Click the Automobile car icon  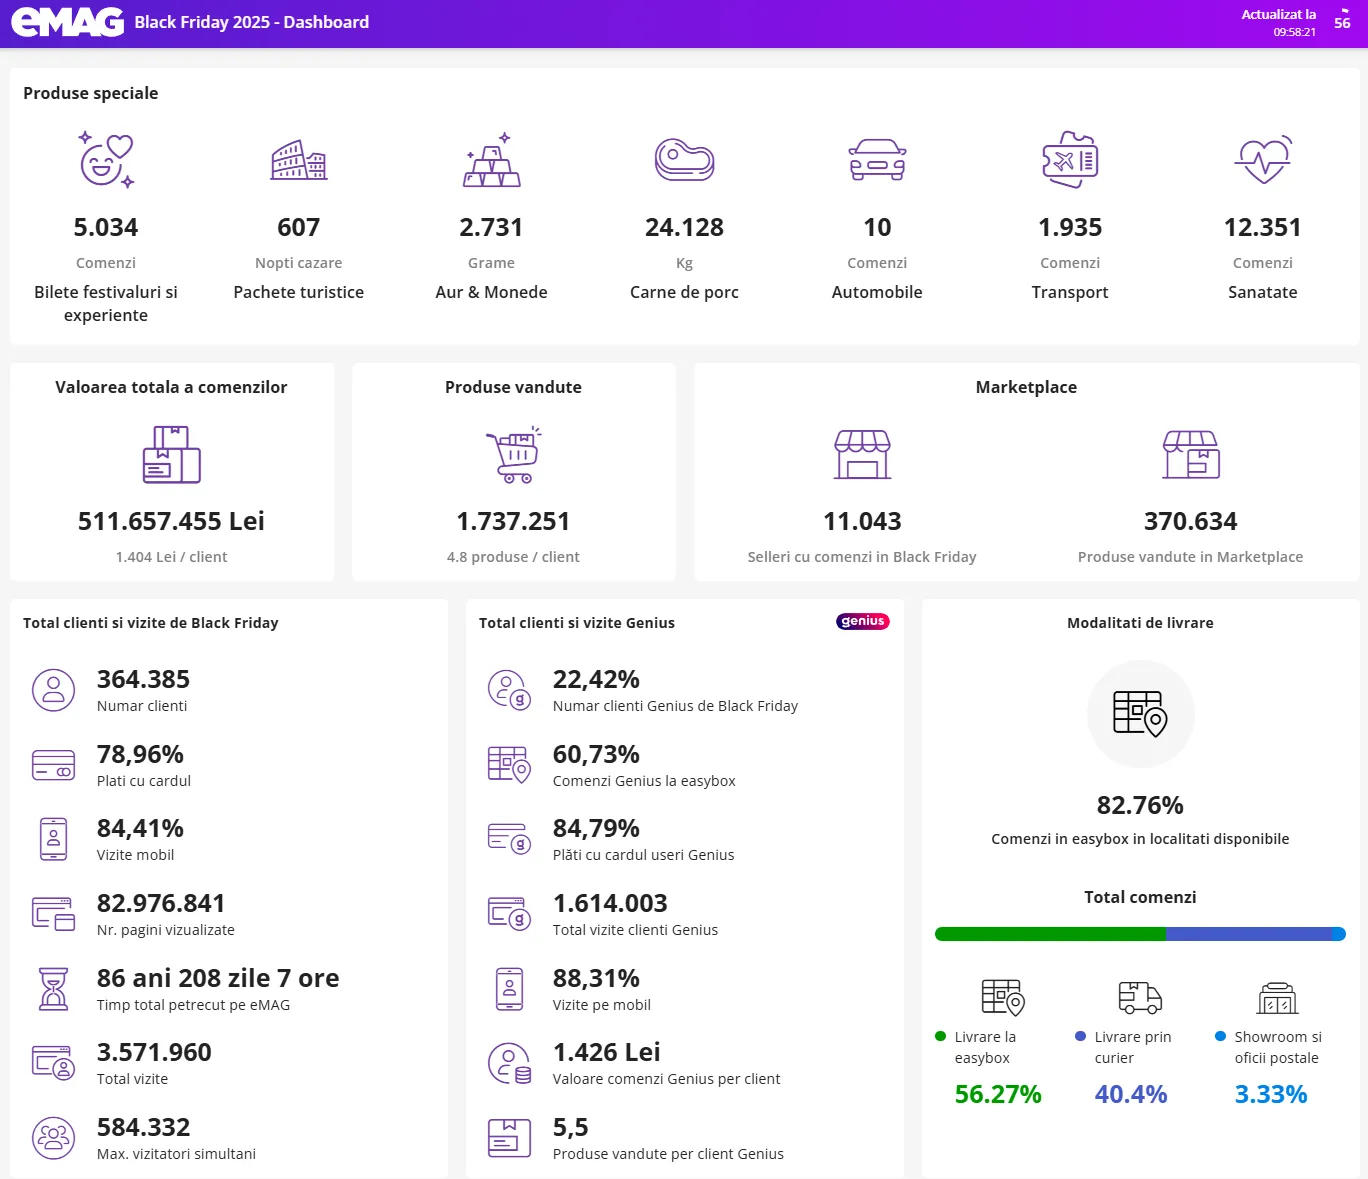tap(877, 160)
